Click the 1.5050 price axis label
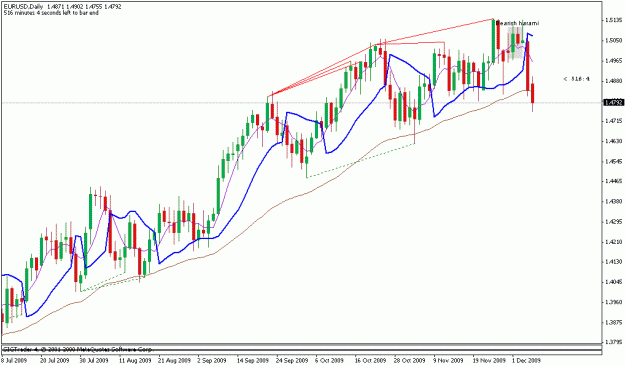 [x=614, y=40]
